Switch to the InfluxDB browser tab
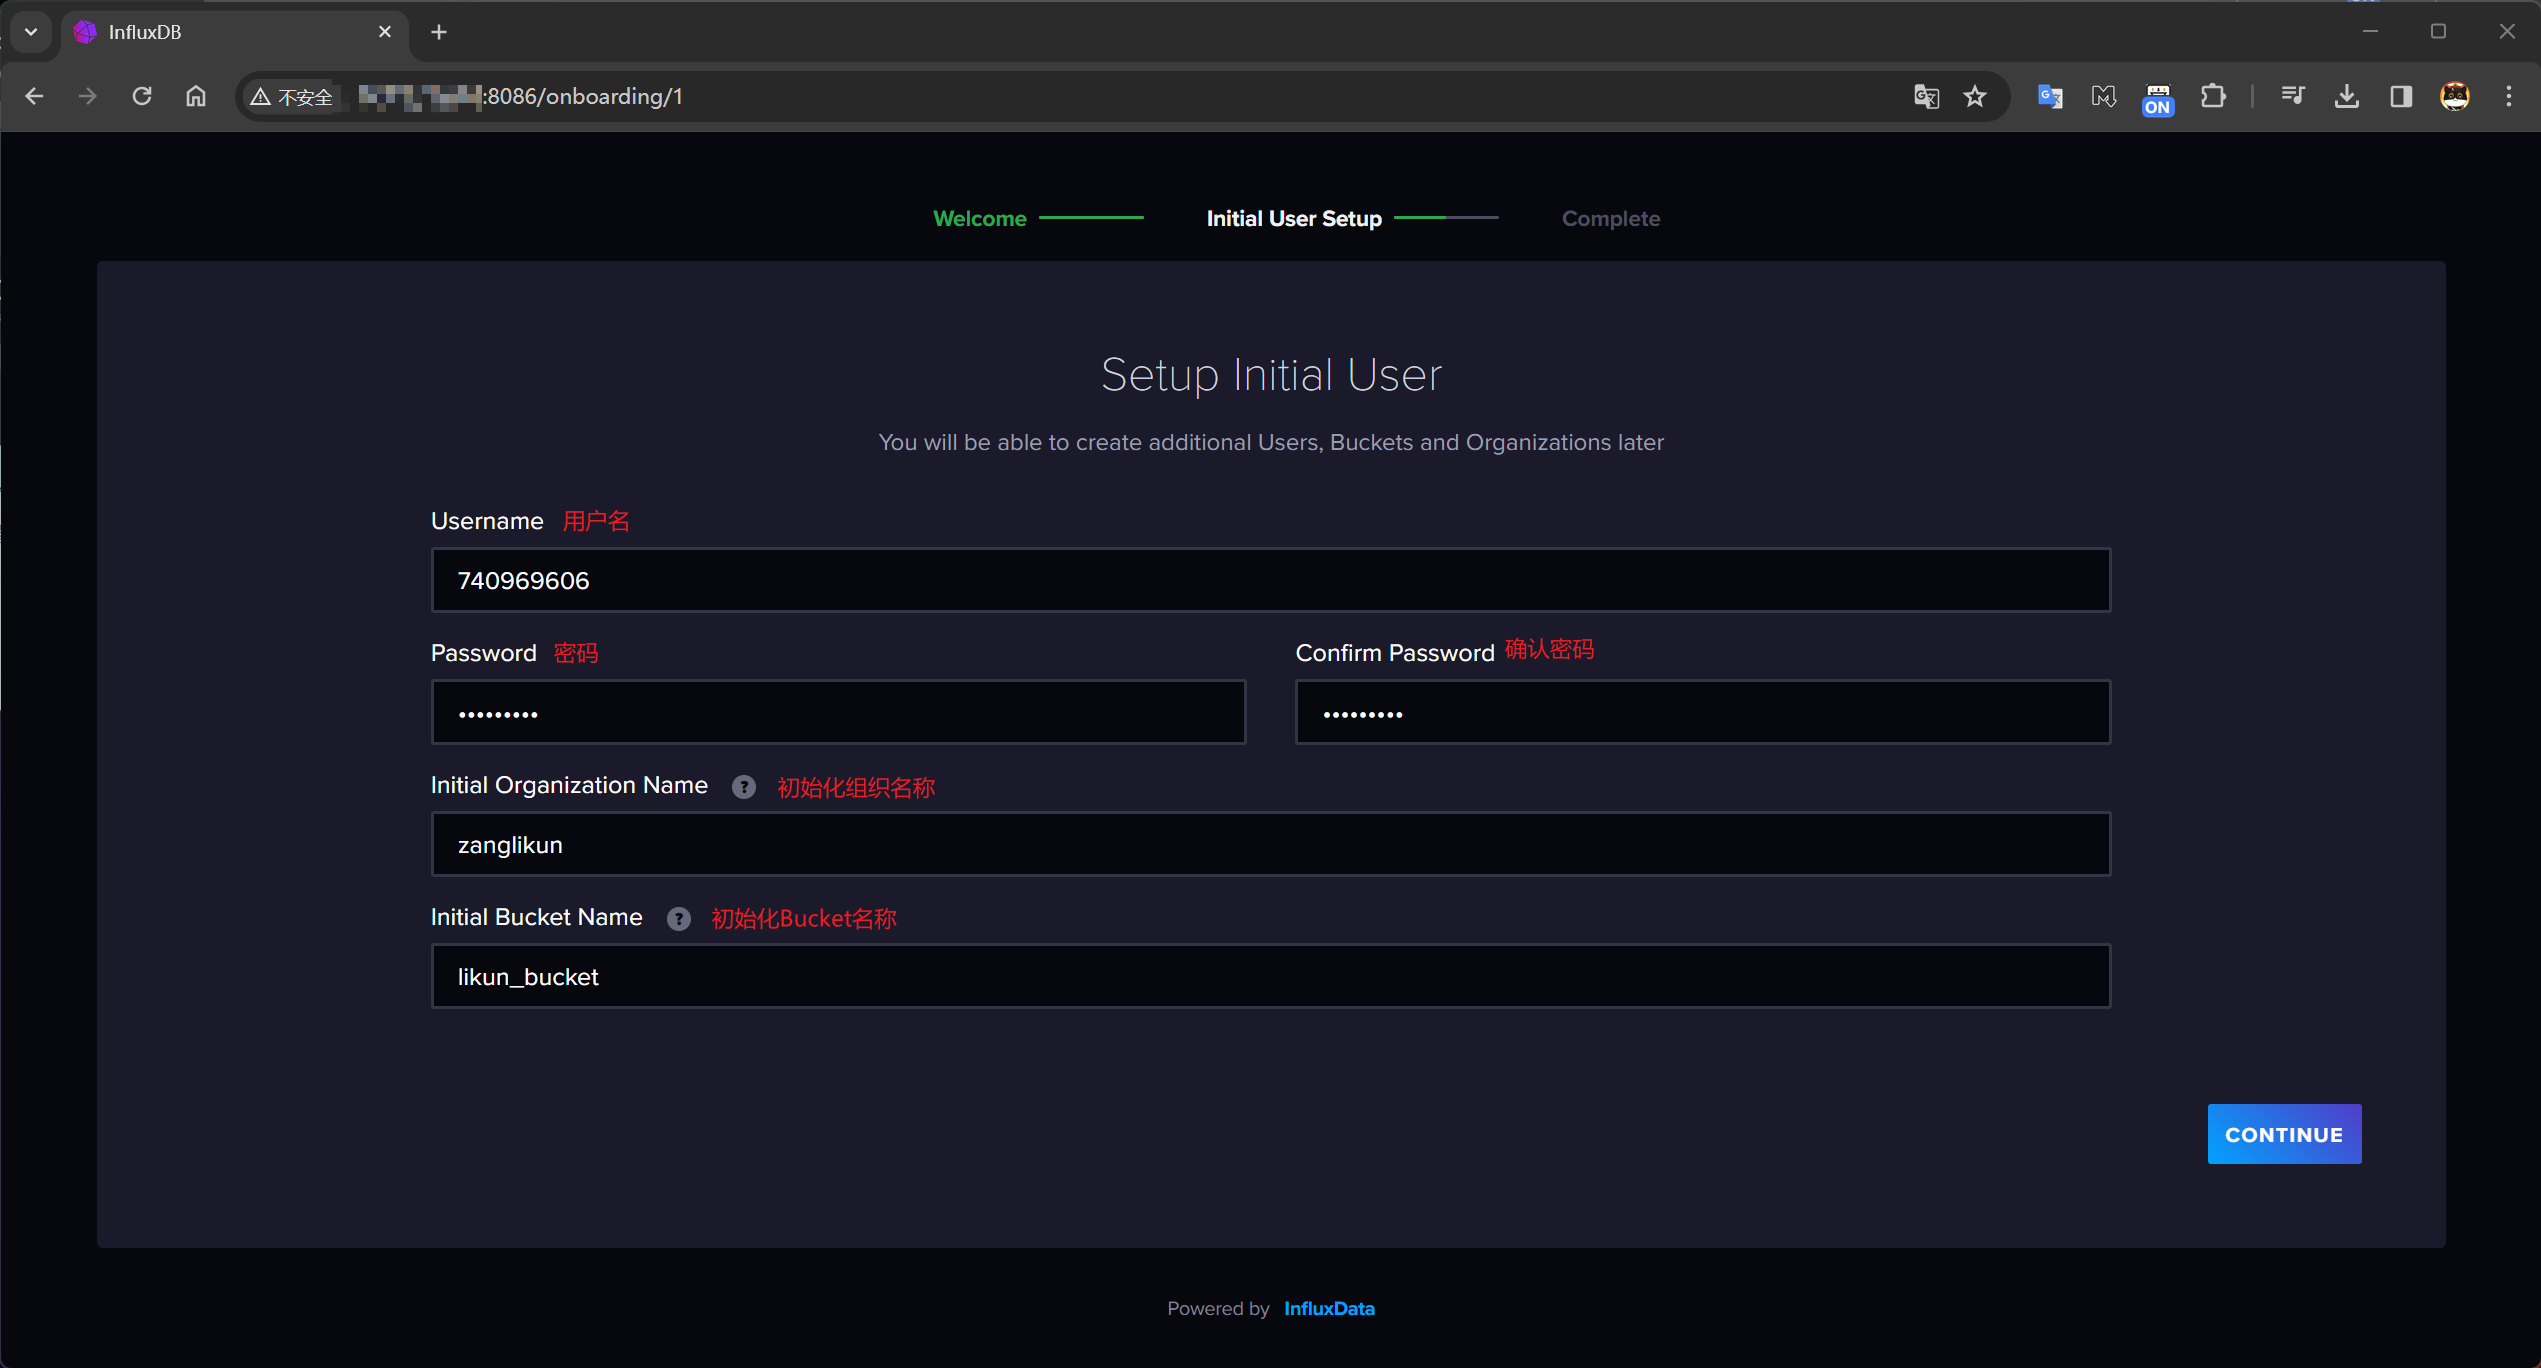 coord(230,32)
